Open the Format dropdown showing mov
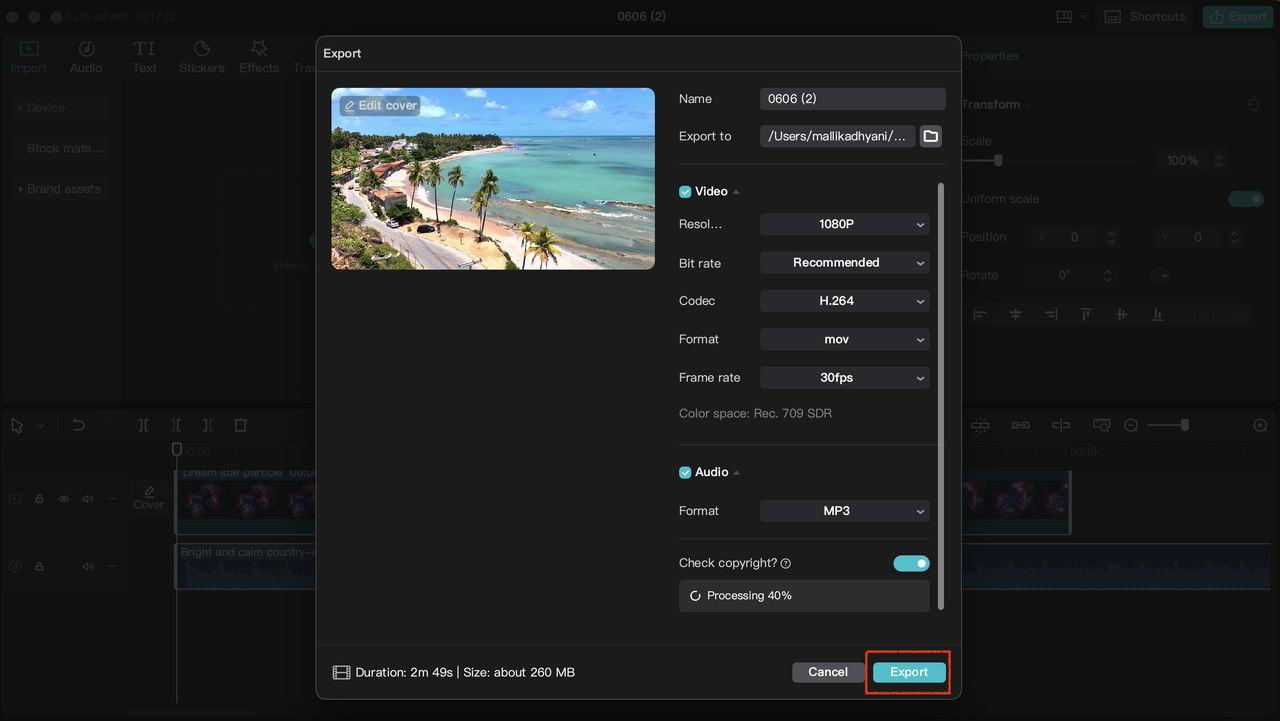The height and width of the screenshot is (721, 1280). (x=844, y=339)
